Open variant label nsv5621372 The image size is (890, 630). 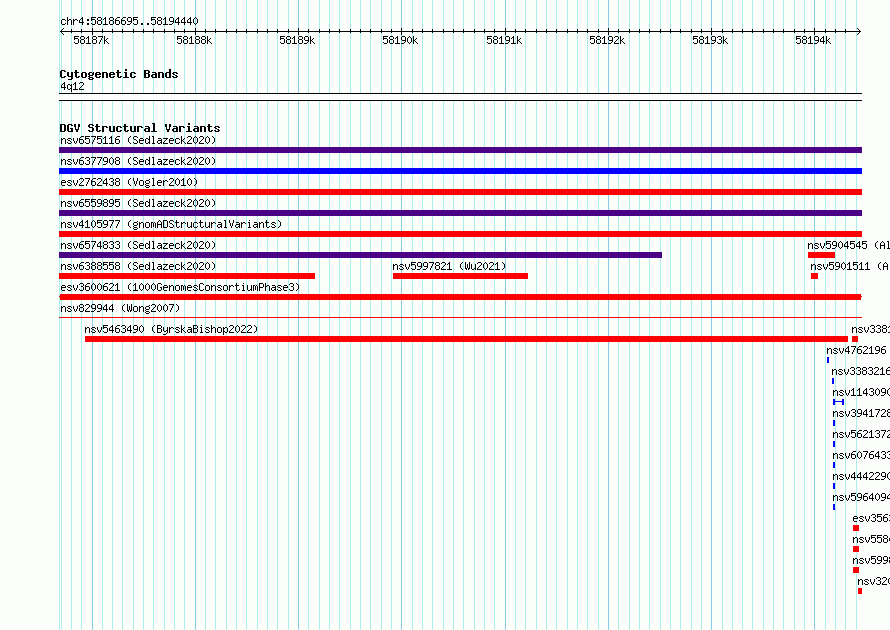point(861,434)
